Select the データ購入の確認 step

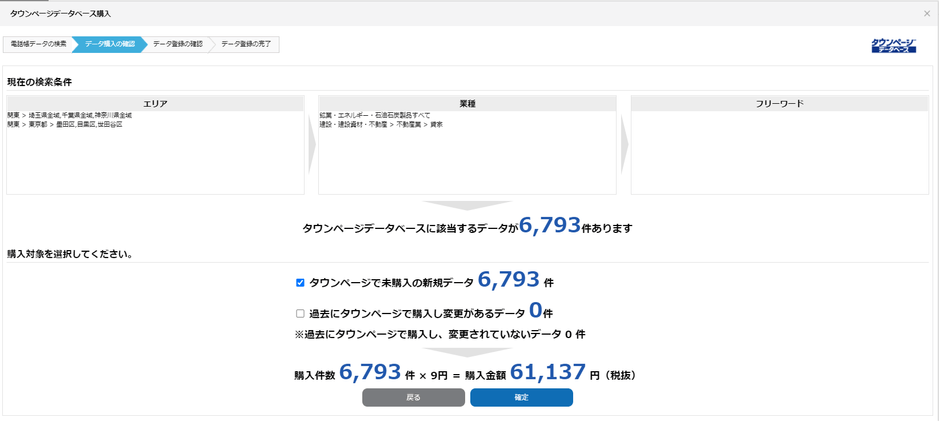click(x=110, y=44)
